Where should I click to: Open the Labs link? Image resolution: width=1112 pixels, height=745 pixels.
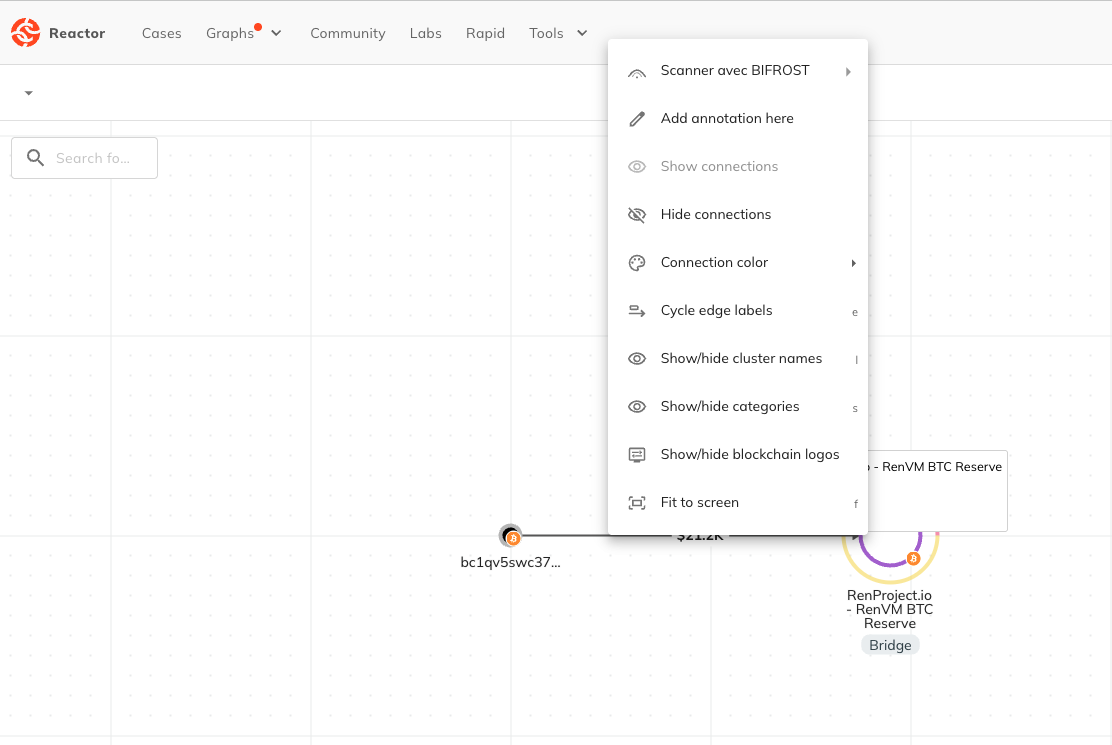tap(426, 33)
